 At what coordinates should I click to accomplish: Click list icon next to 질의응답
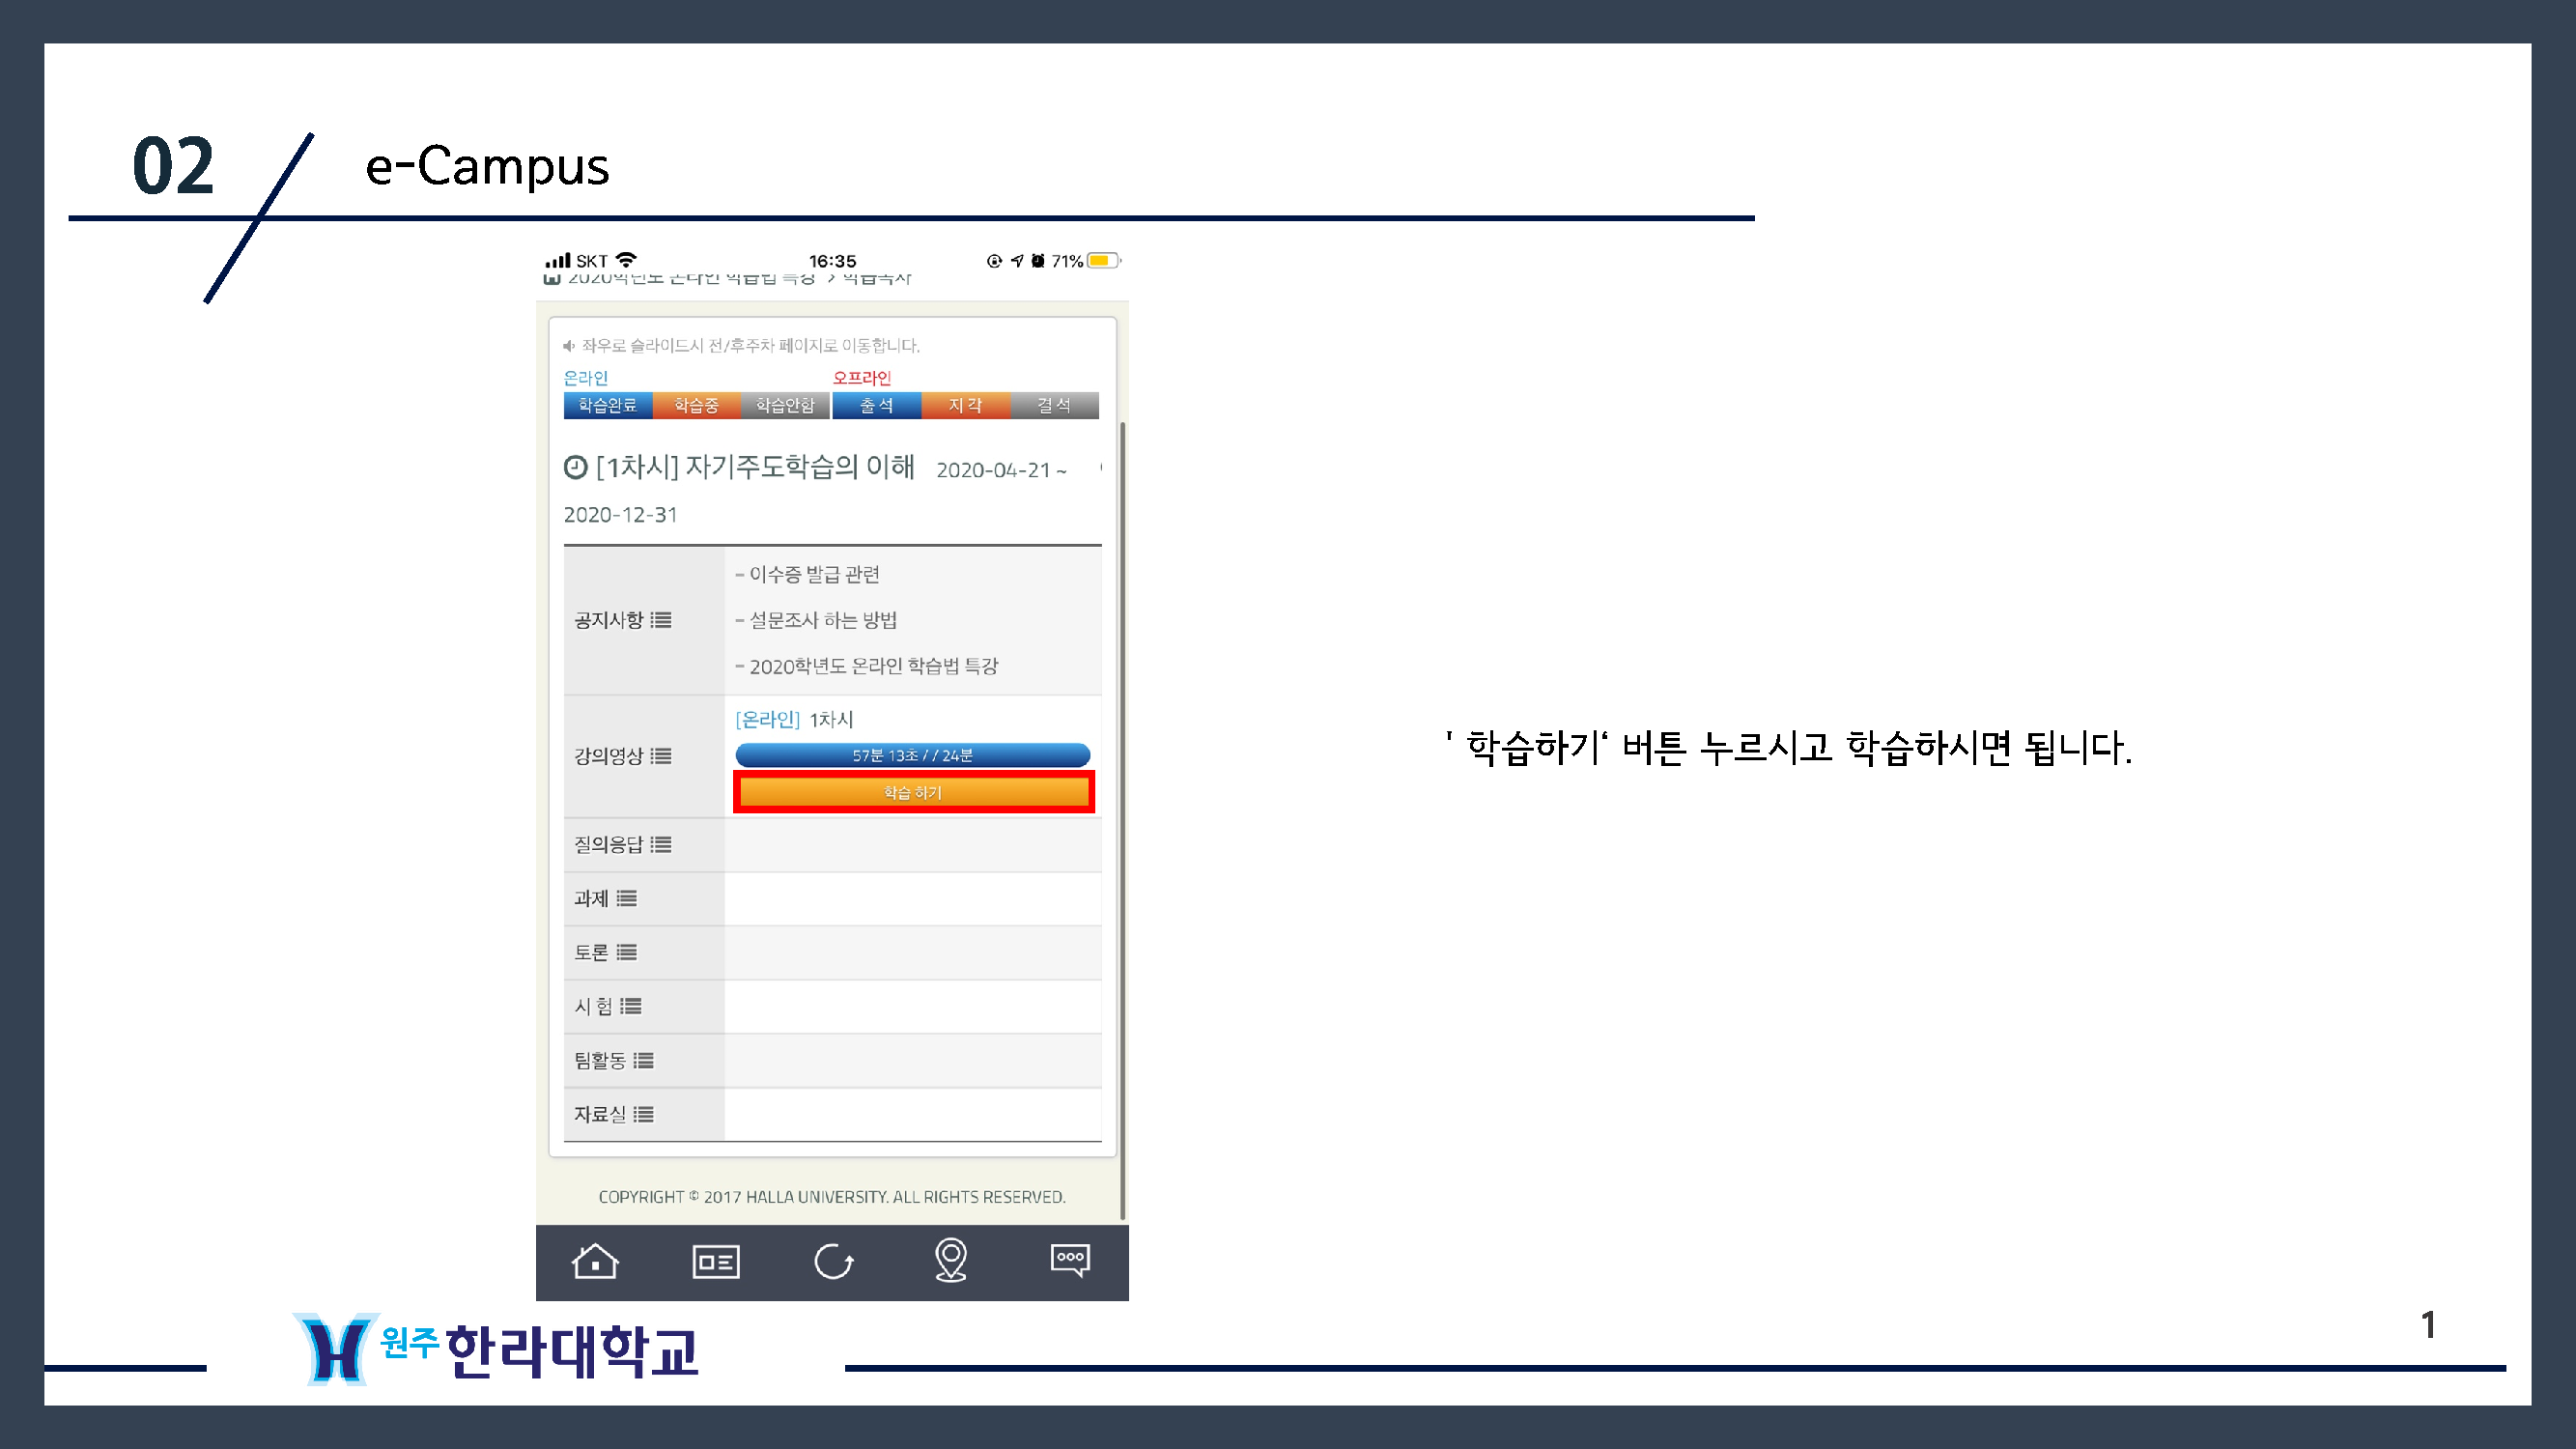click(661, 845)
